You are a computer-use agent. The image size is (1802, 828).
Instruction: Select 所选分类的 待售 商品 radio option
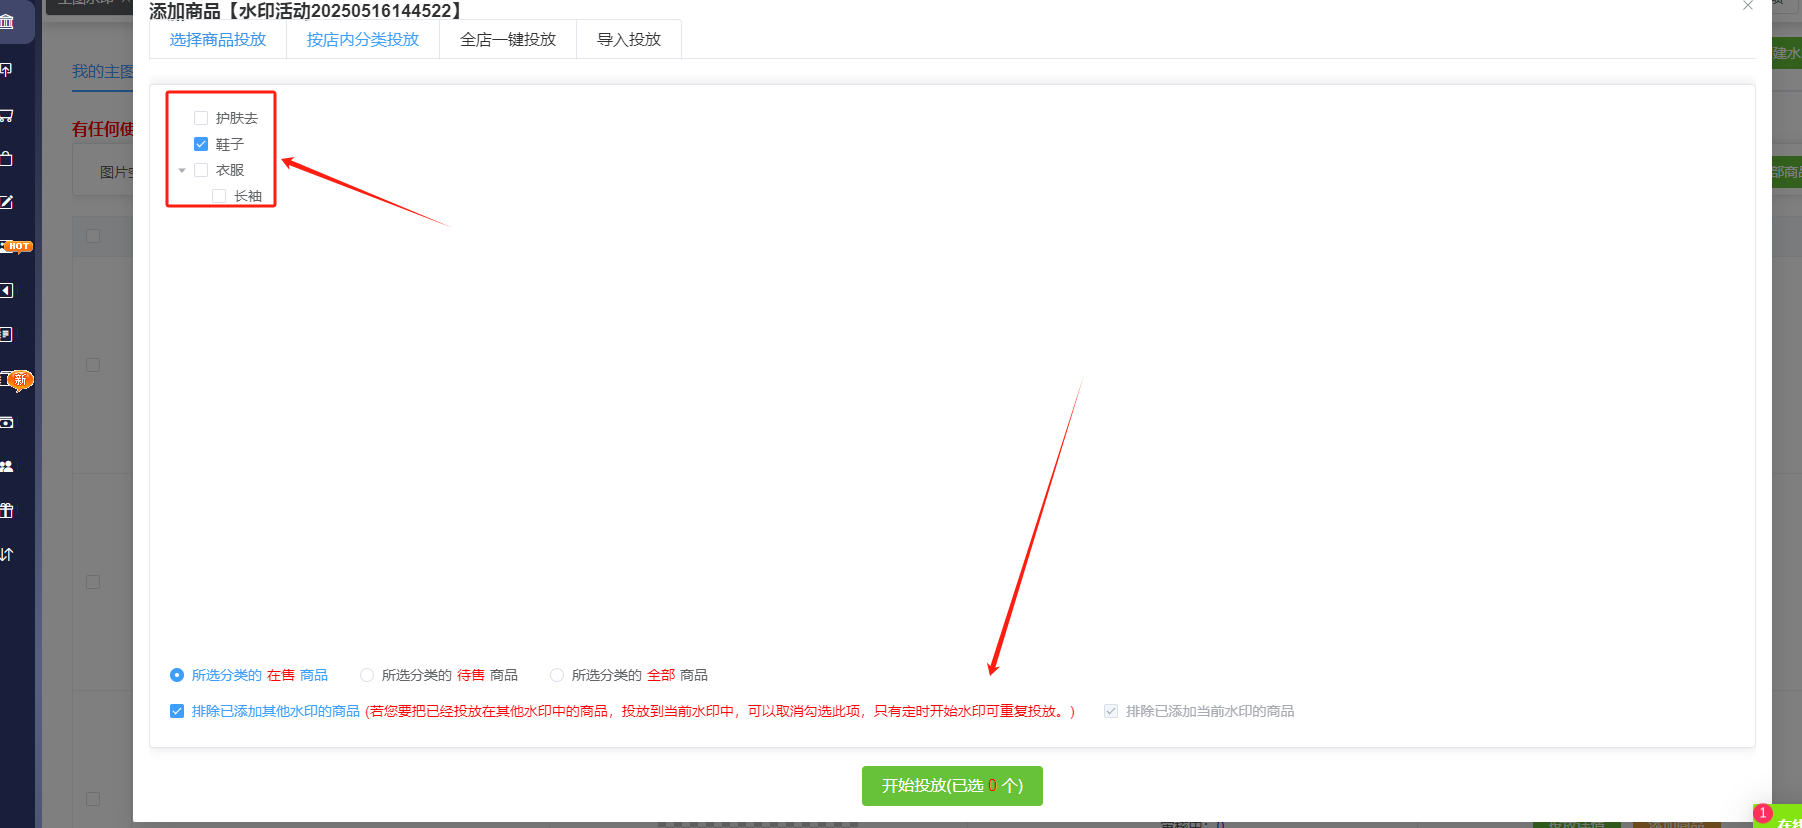click(x=367, y=675)
